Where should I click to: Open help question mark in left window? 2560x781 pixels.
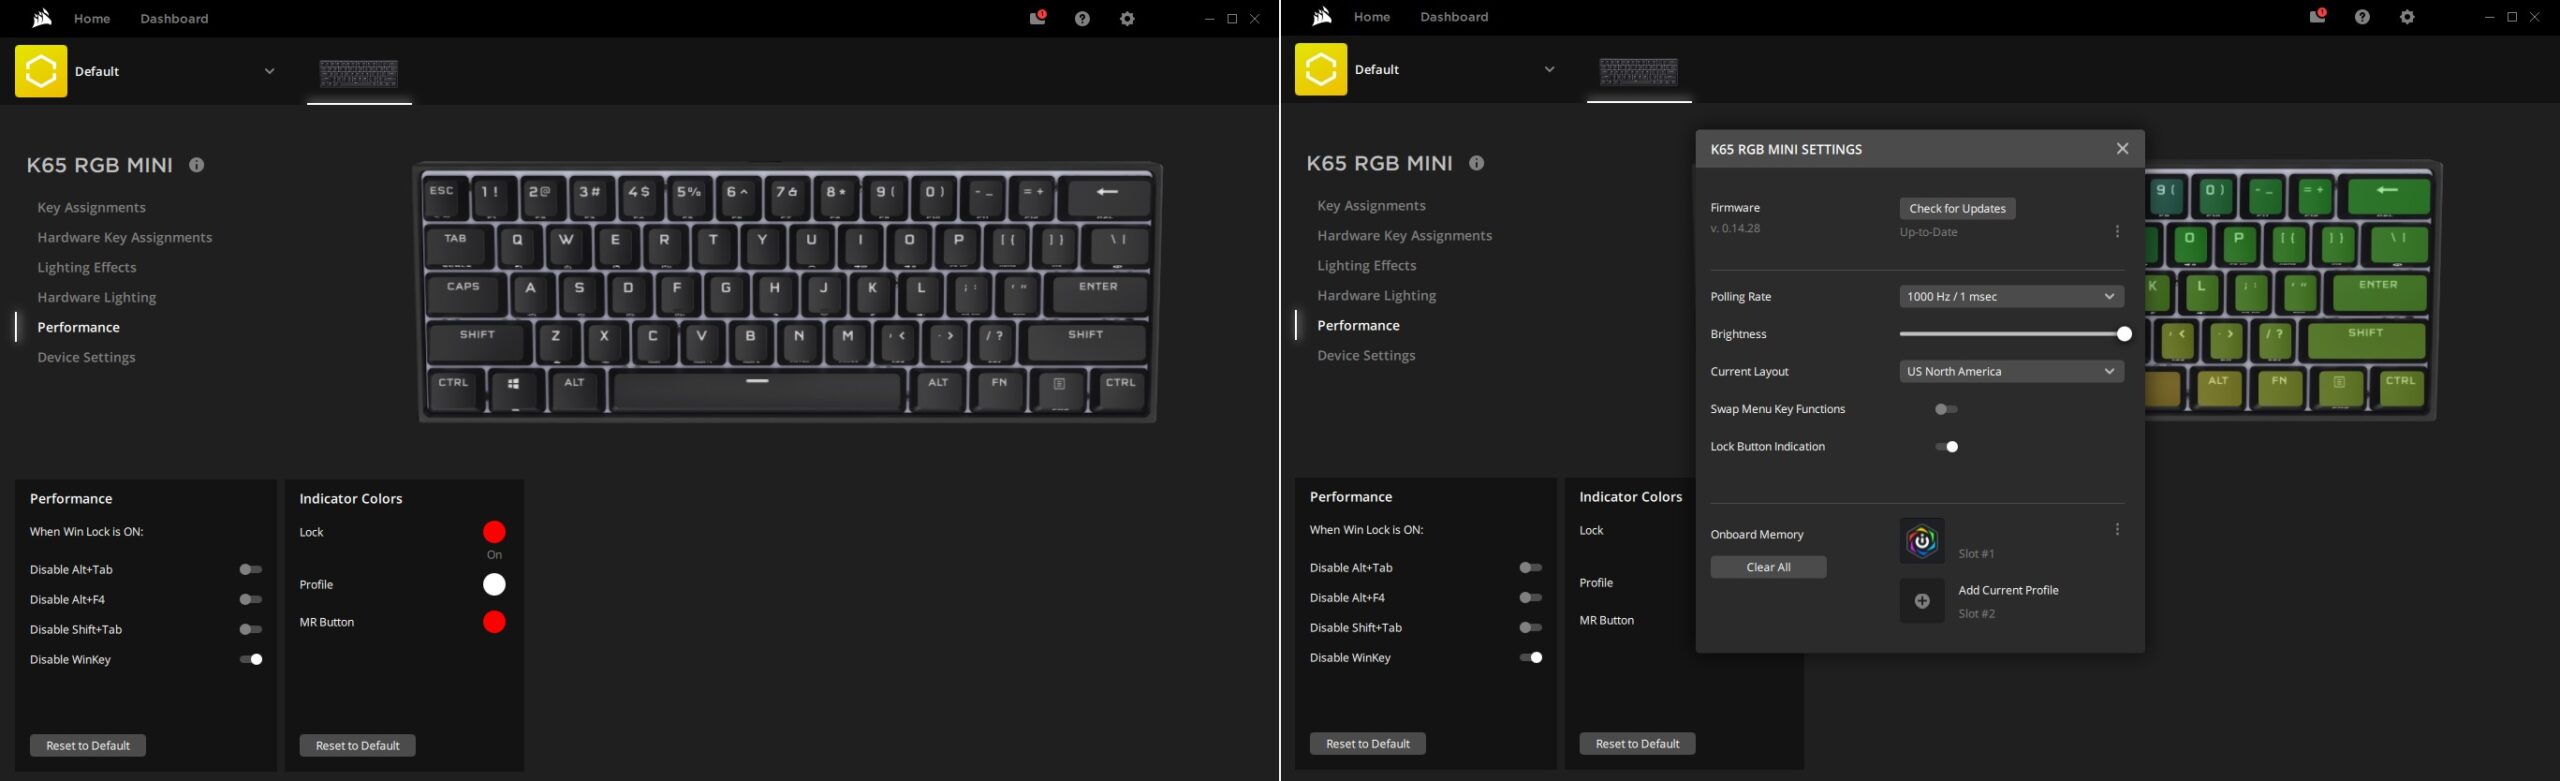tap(1082, 19)
